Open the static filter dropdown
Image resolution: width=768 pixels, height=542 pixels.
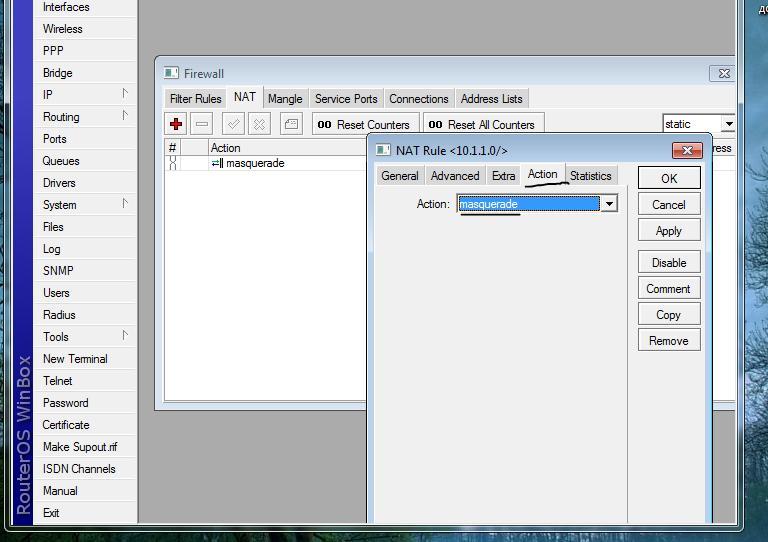coord(727,124)
